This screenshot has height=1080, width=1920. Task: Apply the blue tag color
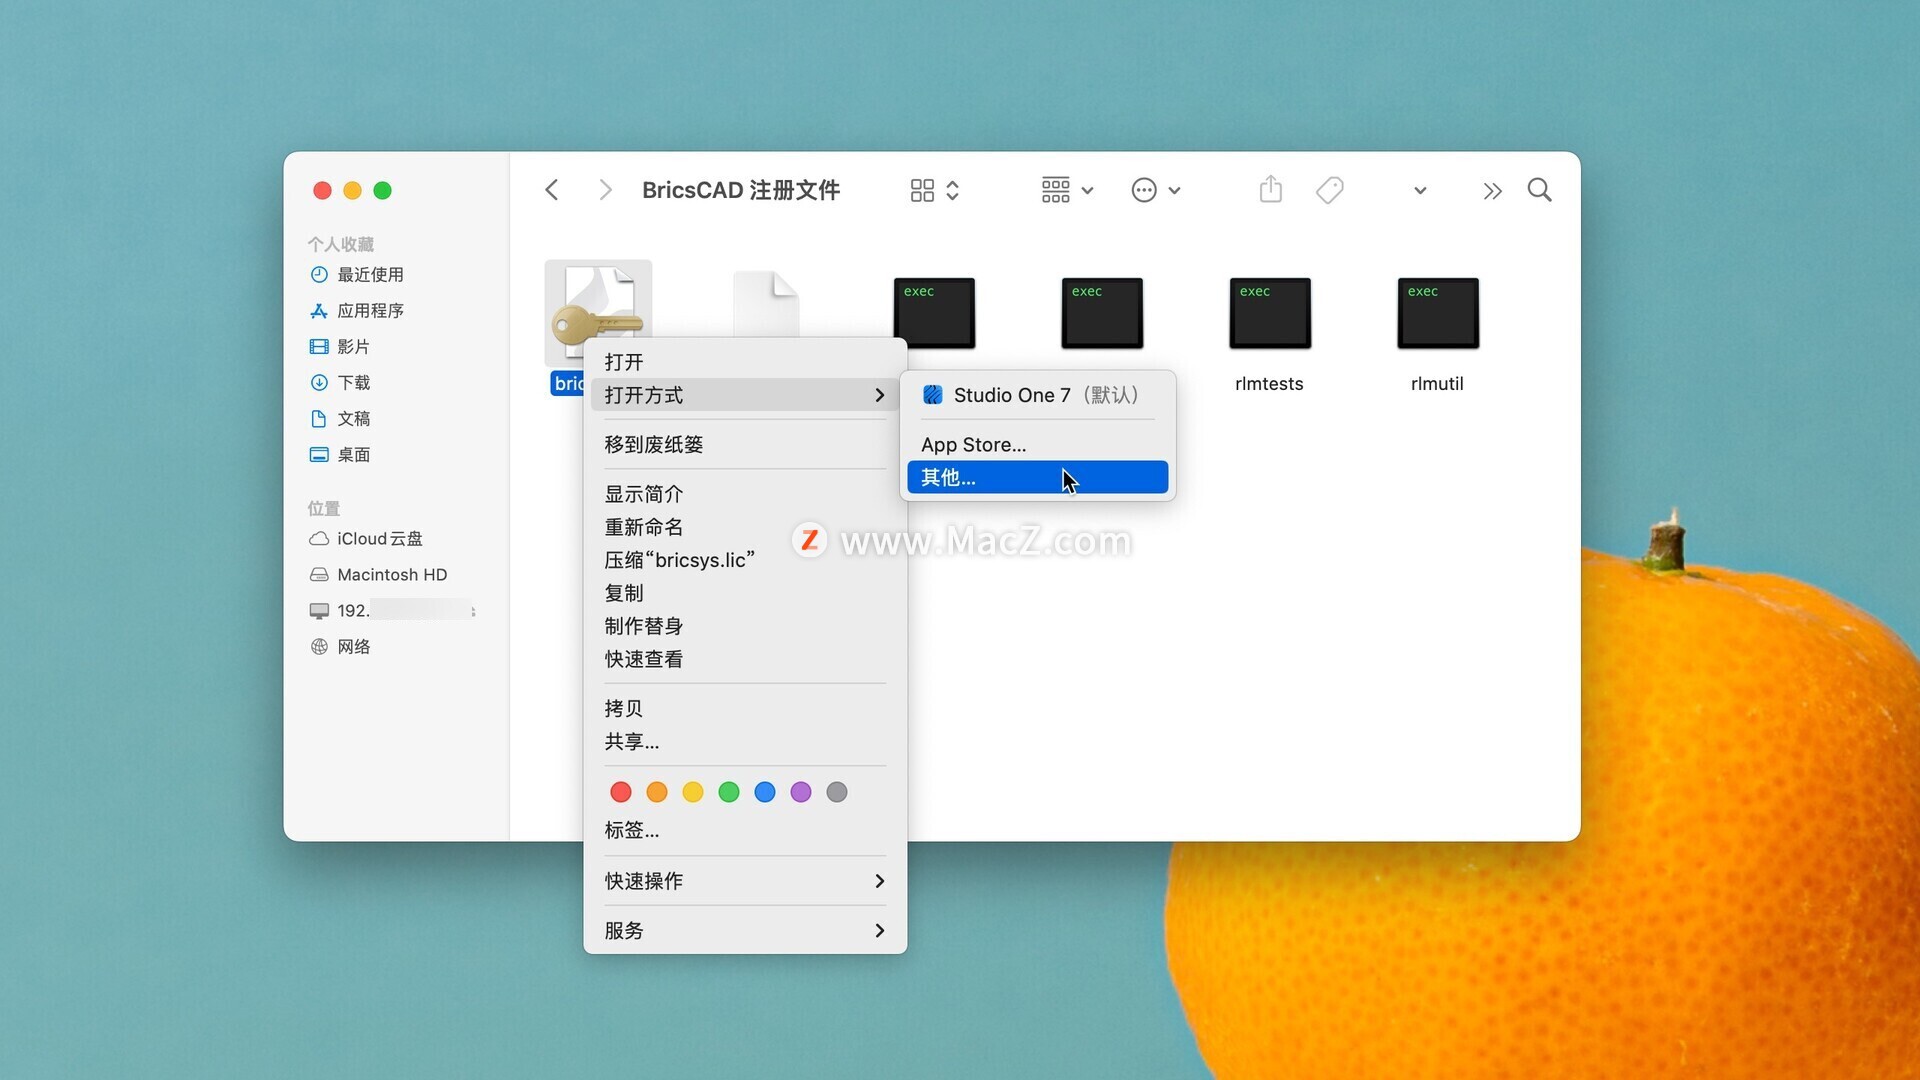(765, 792)
